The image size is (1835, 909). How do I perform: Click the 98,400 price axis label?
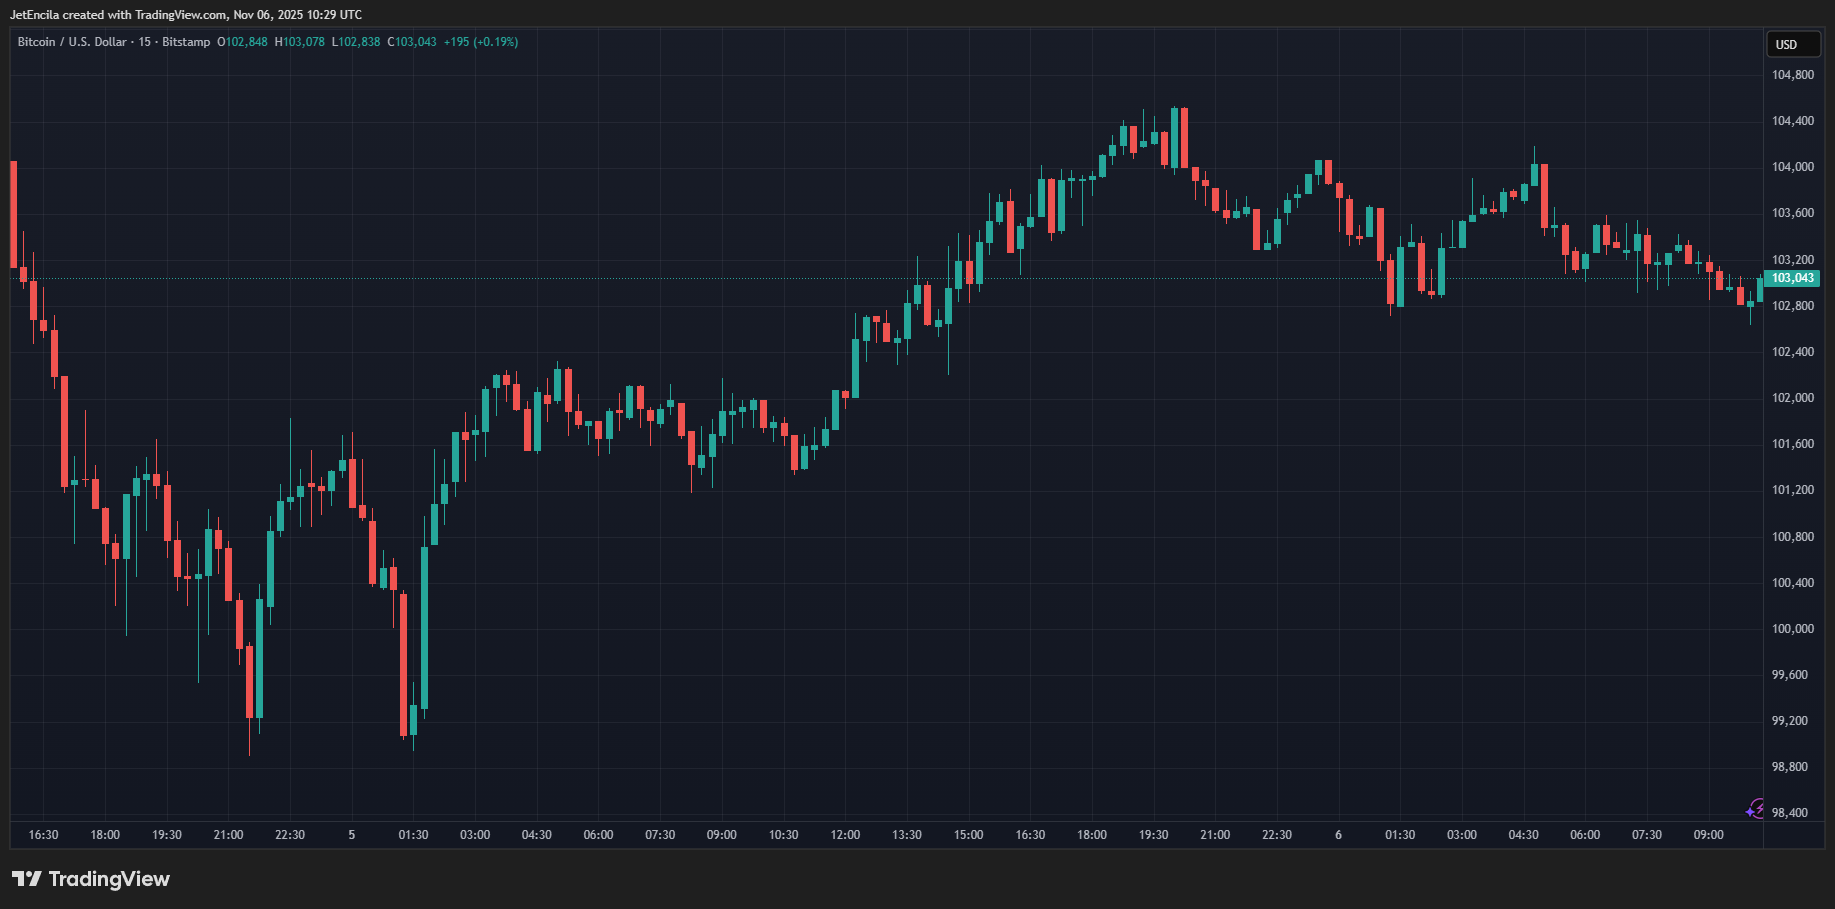(x=1789, y=813)
